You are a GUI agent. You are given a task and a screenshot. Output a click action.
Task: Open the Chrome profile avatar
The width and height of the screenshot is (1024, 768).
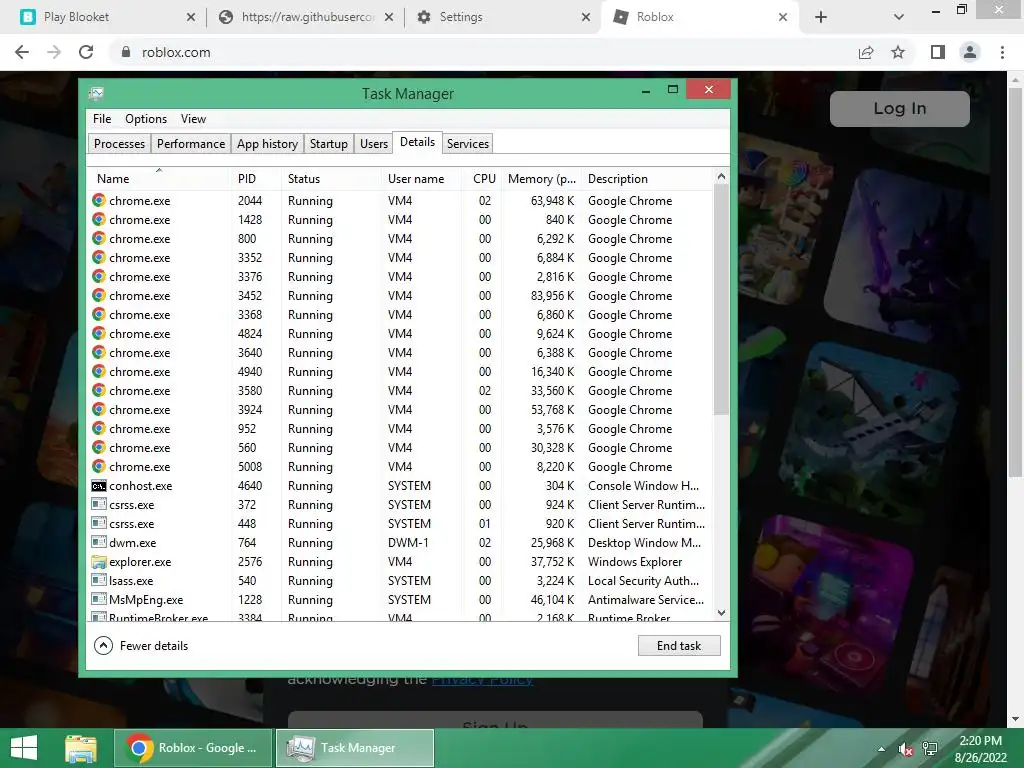[x=970, y=52]
